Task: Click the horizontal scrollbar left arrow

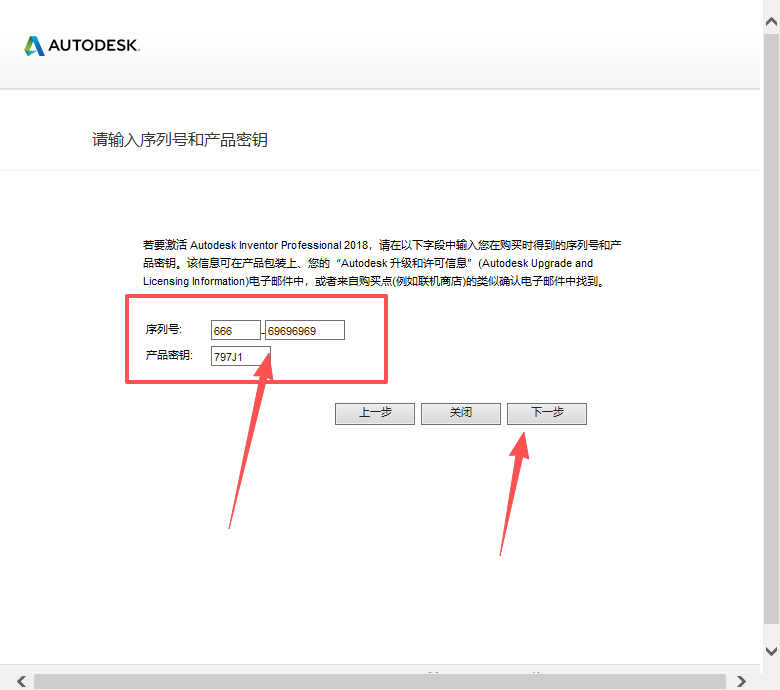Action: [21, 681]
